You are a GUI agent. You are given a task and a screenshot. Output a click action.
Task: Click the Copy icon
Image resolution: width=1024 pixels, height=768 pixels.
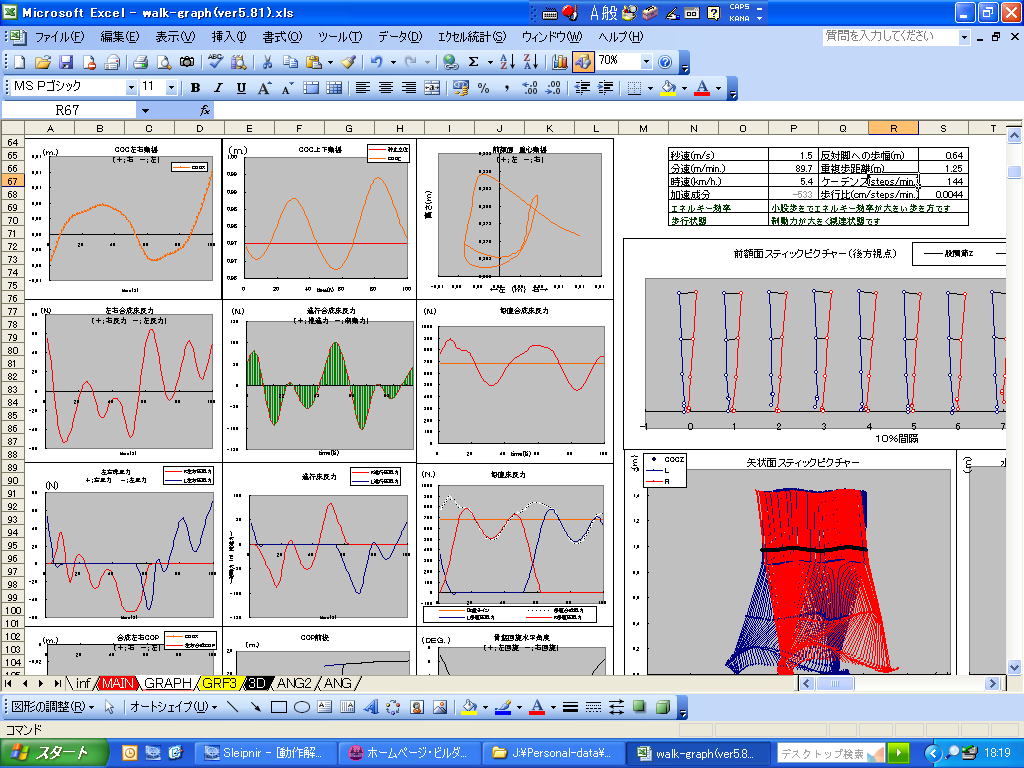(290, 62)
